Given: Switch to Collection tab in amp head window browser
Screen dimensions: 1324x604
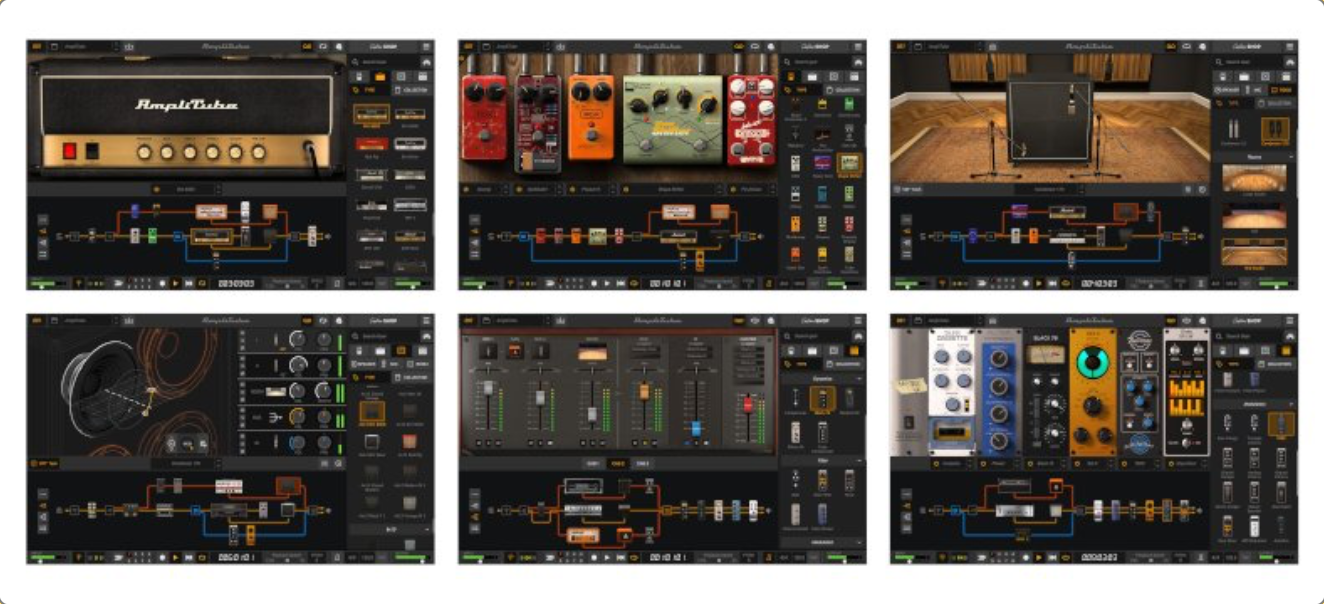Looking at the screenshot, I should (x=411, y=90).
